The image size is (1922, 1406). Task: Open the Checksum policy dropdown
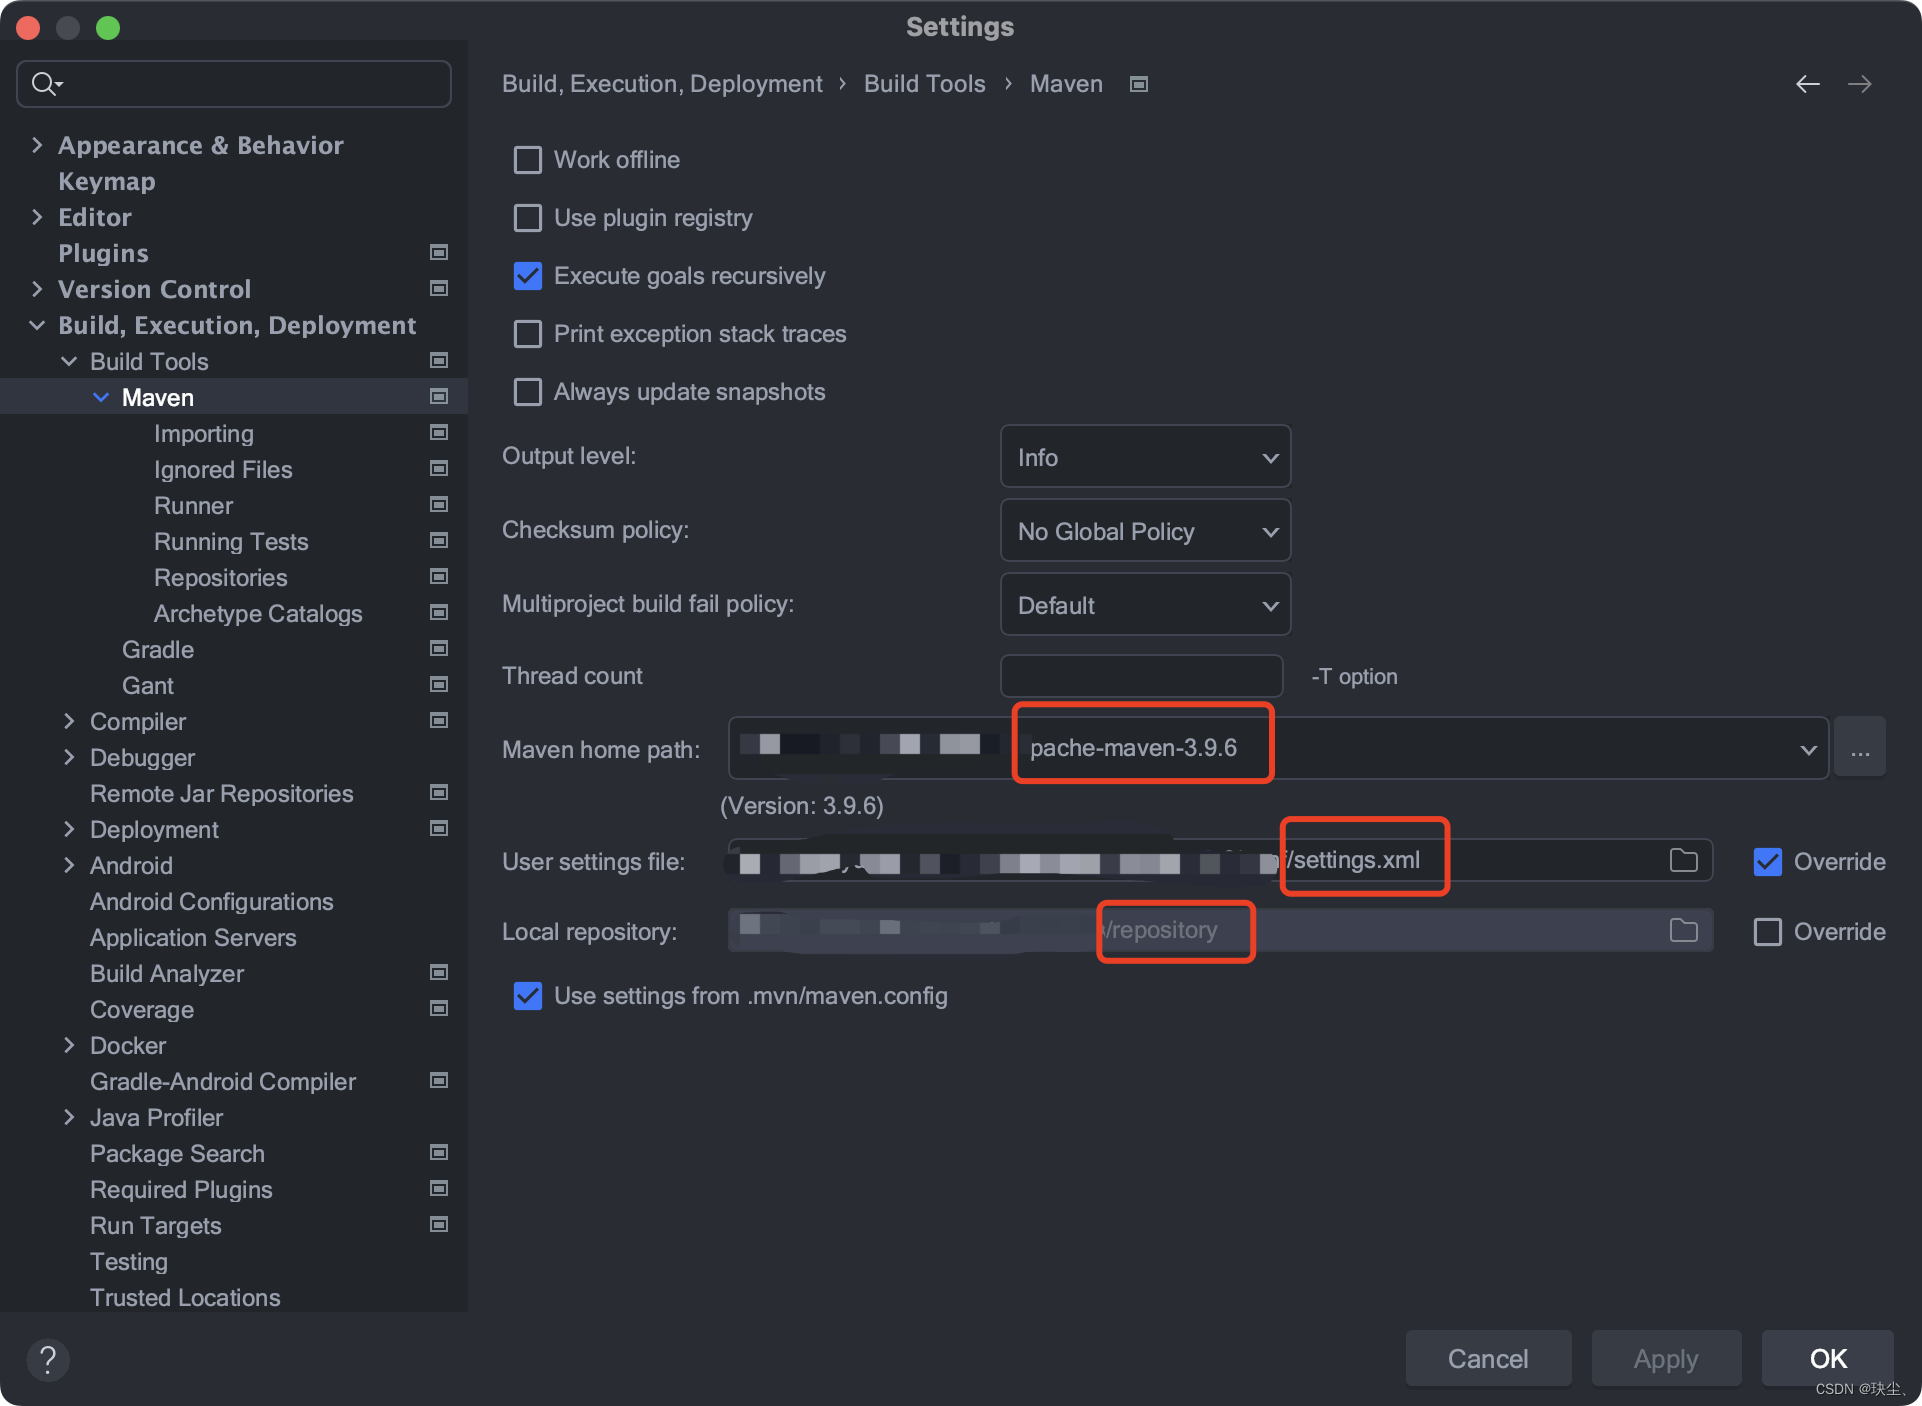click(x=1145, y=532)
